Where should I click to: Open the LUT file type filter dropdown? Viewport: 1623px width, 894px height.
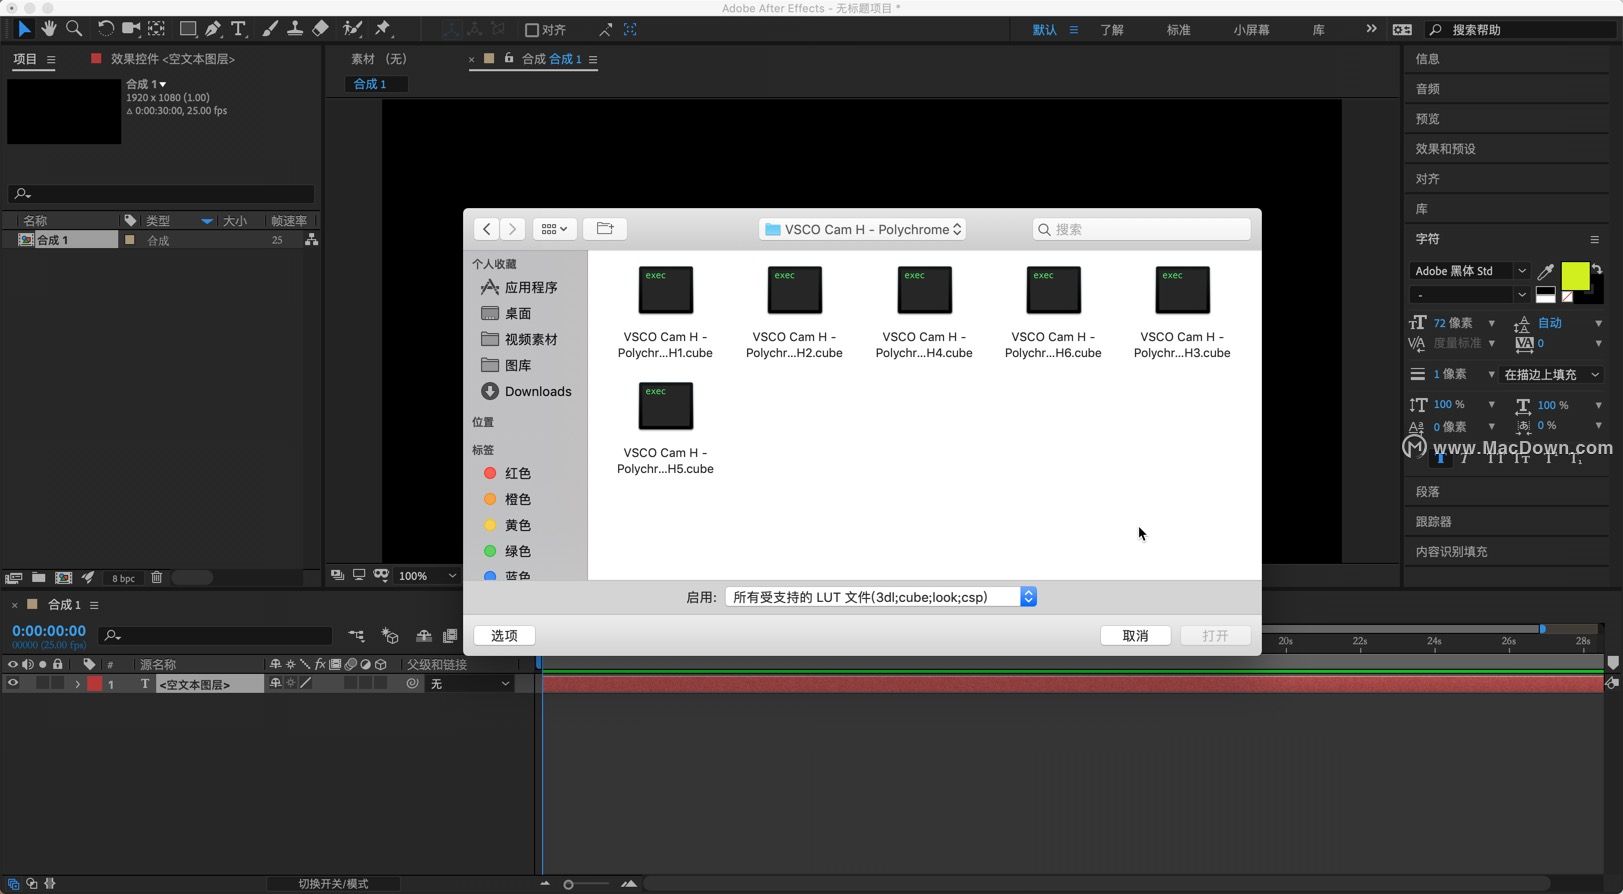pyautogui.click(x=881, y=597)
